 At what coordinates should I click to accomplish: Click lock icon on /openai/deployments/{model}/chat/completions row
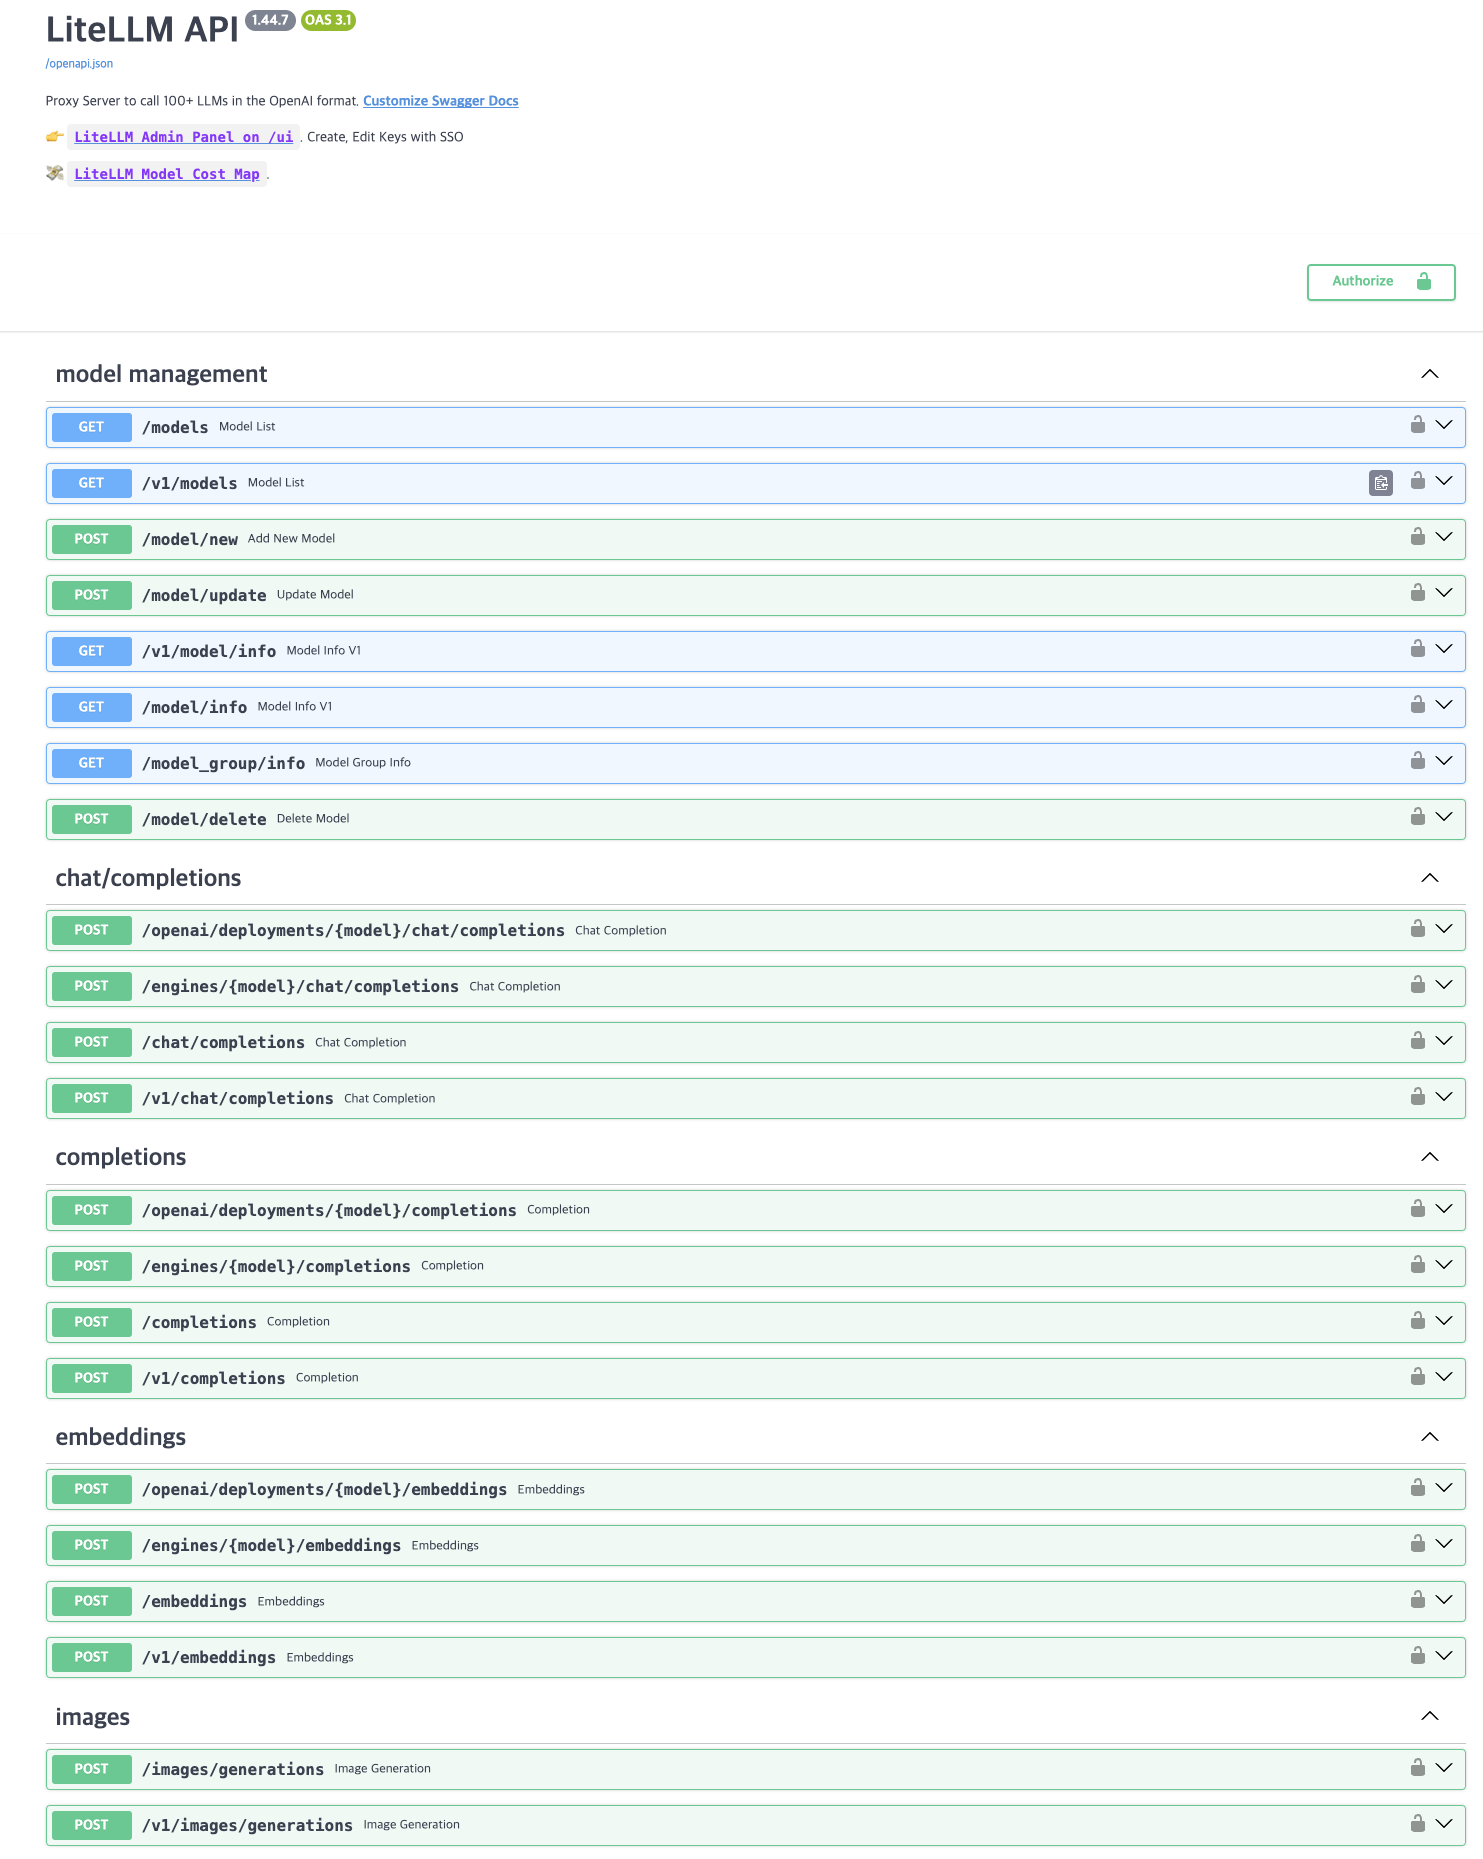coord(1417,929)
